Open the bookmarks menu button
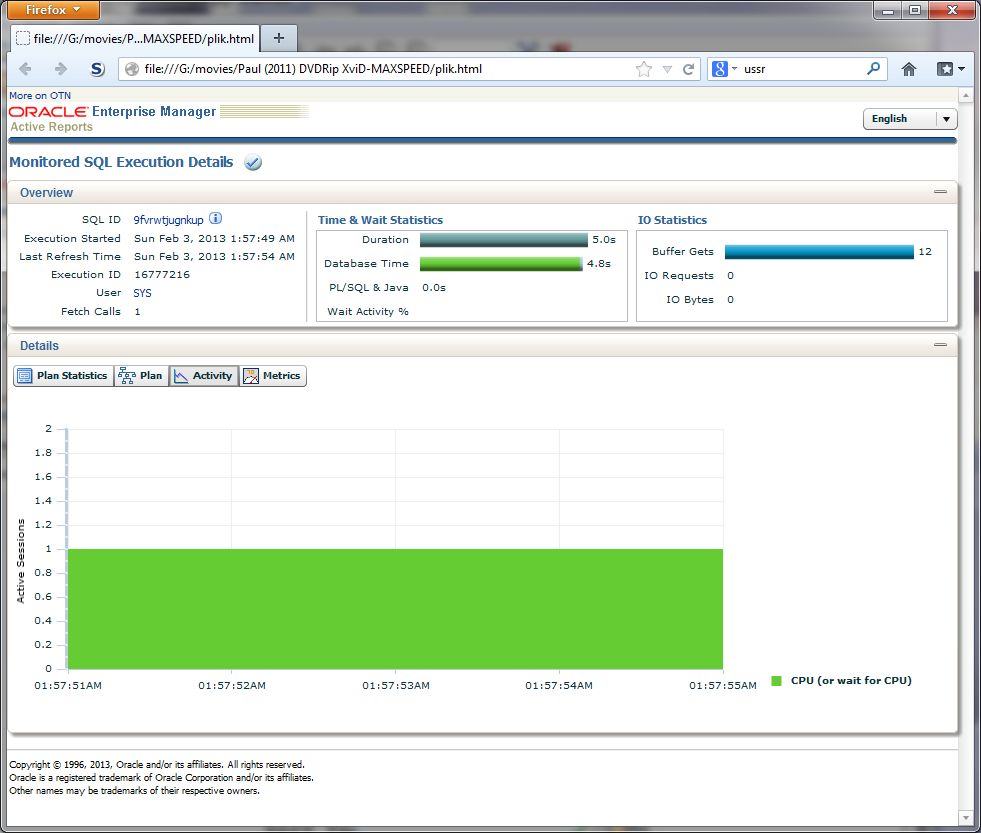 click(x=950, y=69)
